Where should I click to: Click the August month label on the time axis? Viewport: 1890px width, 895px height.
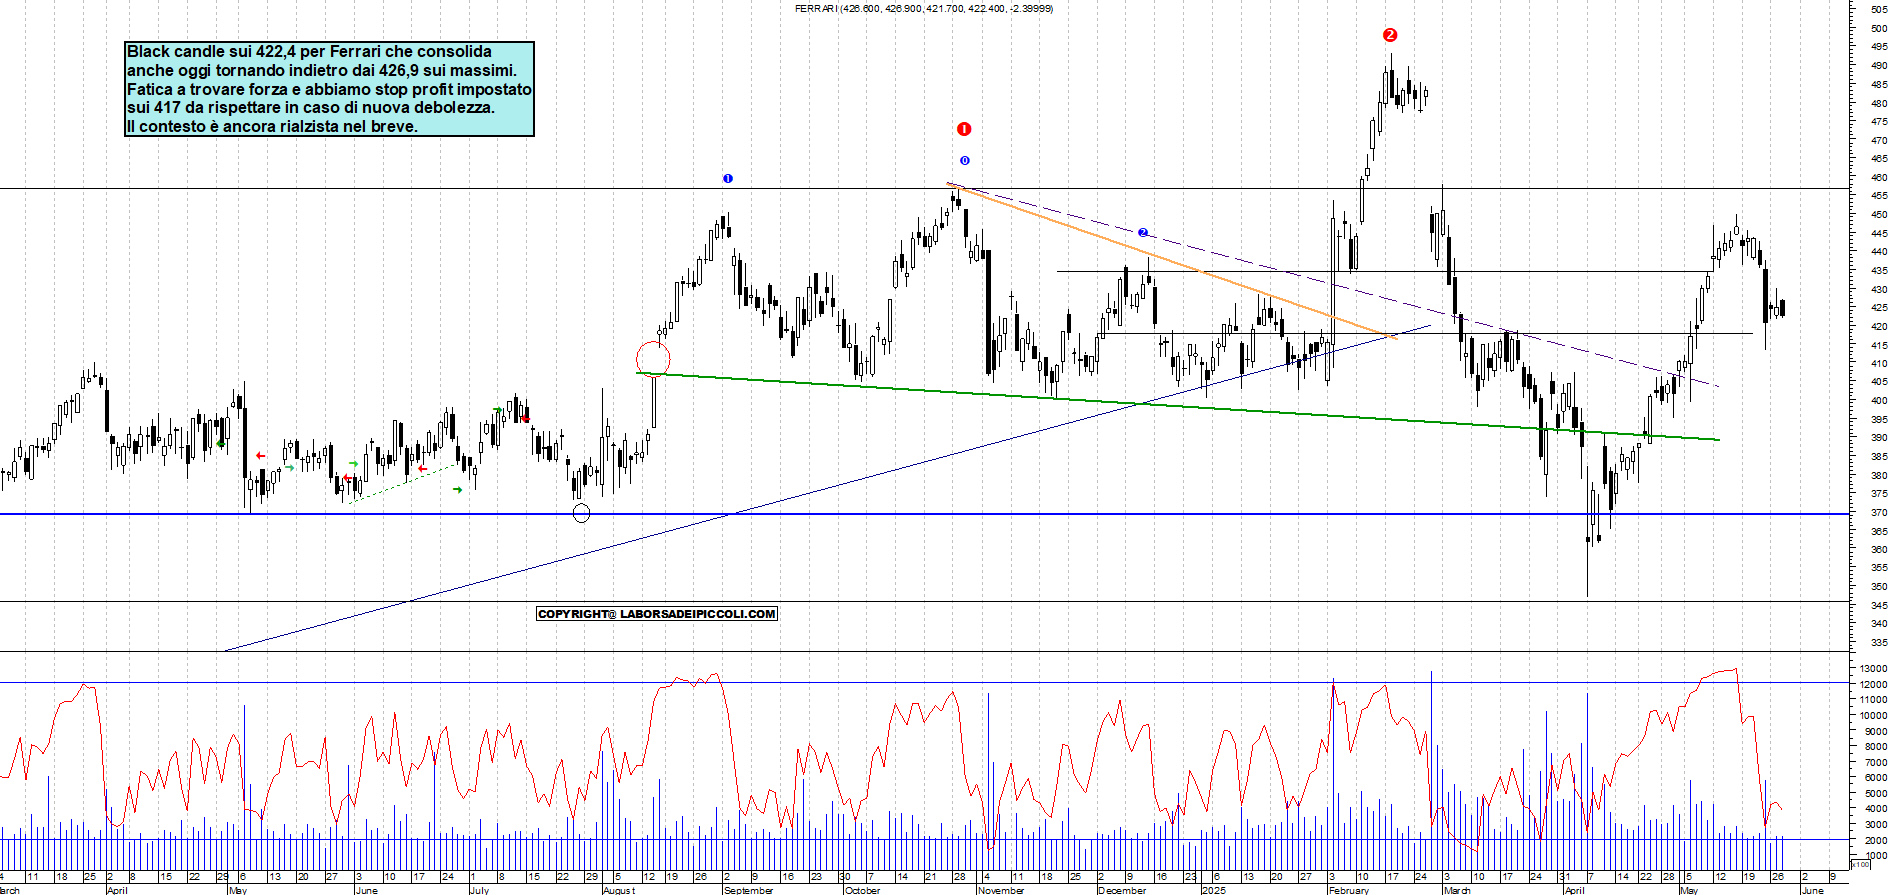point(619,890)
